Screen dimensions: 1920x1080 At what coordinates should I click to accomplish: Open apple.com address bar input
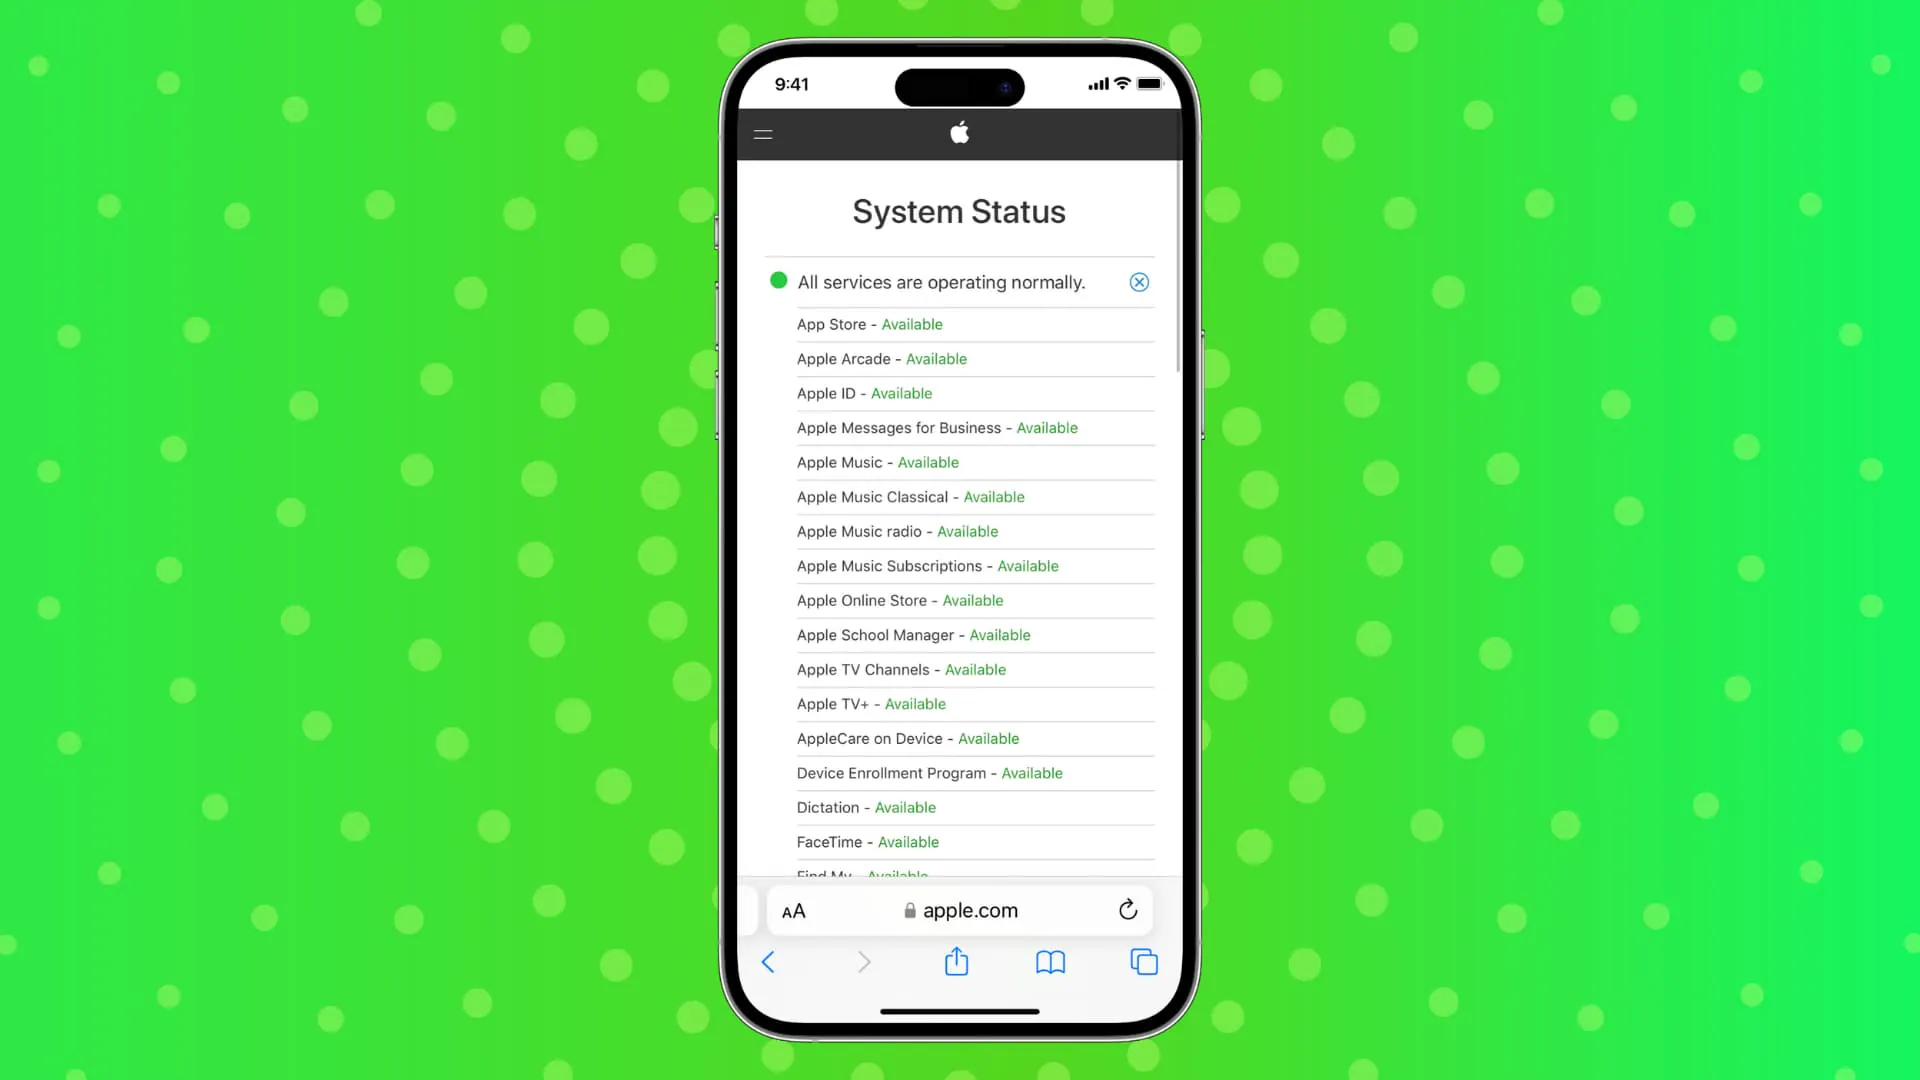[959, 910]
